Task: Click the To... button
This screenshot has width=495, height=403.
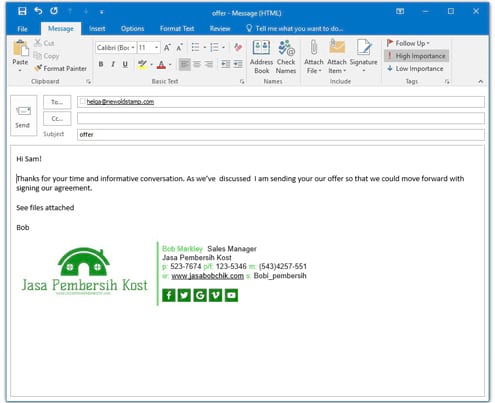Action: coord(57,102)
